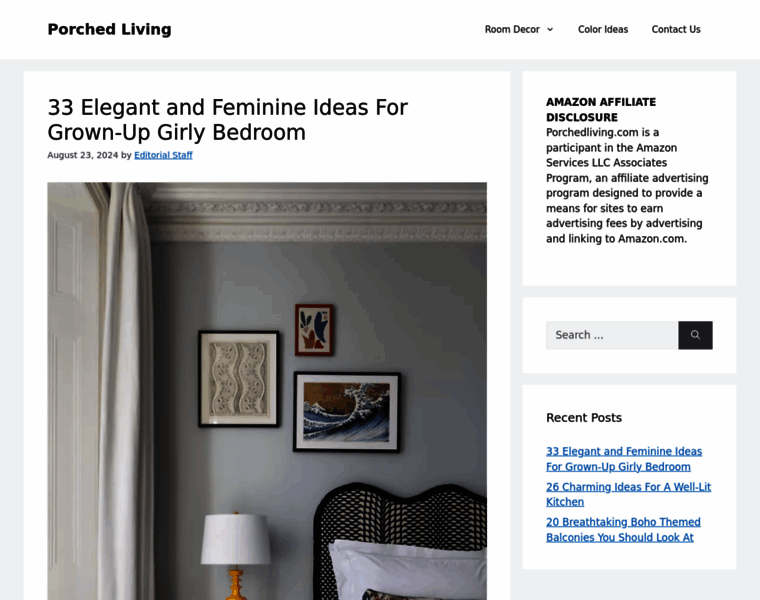Expand the Room Decor dropdown chevron
The width and height of the screenshot is (760, 600).
click(550, 30)
